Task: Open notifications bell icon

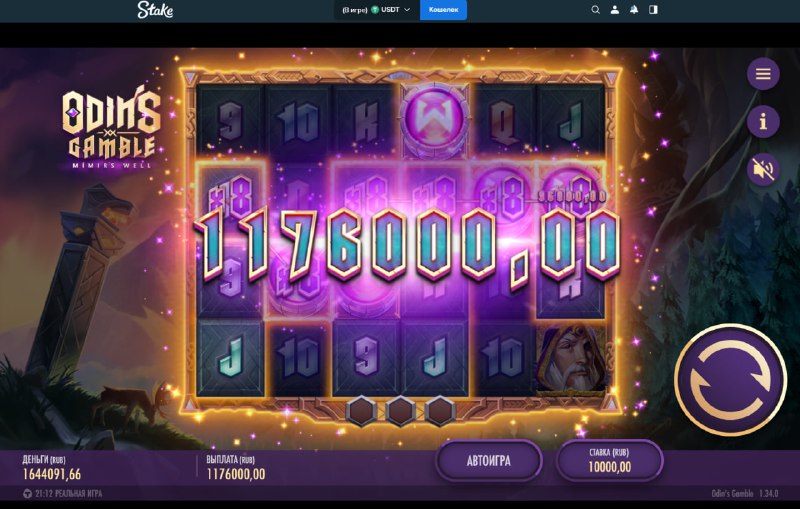Action: pyautogui.click(x=634, y=10)
